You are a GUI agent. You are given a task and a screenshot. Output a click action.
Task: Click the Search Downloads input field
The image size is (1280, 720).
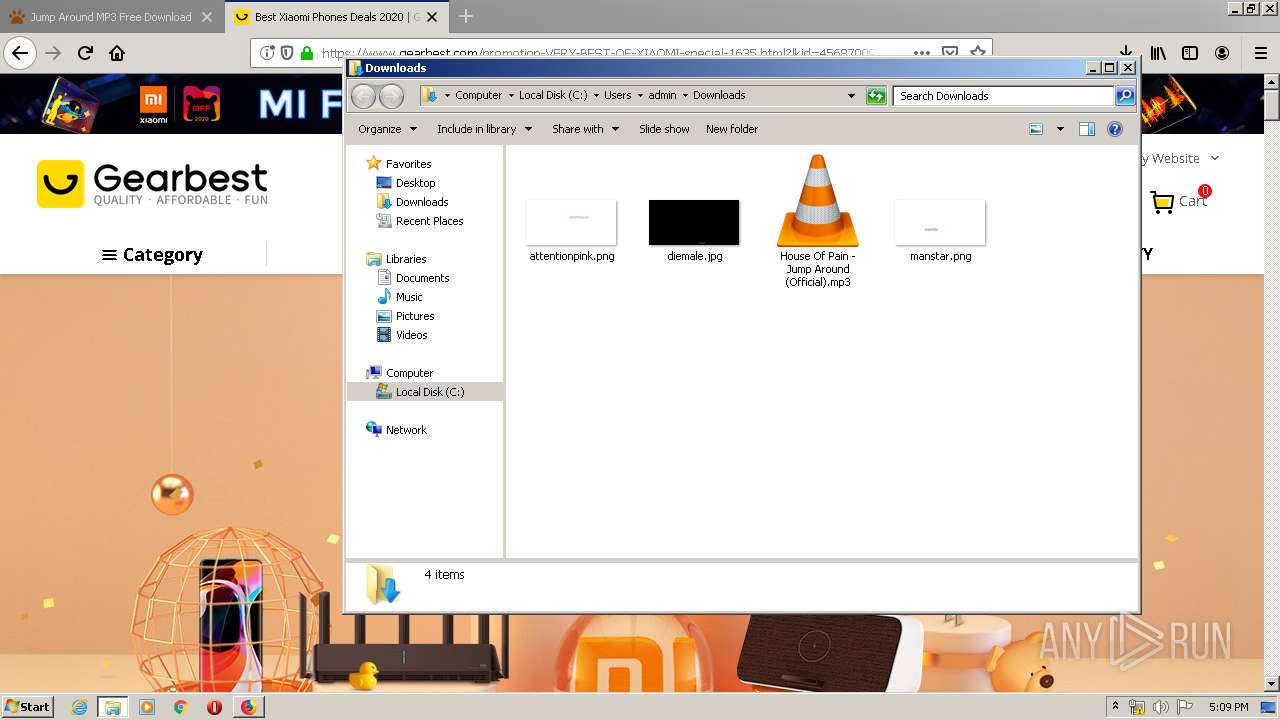1003,96
